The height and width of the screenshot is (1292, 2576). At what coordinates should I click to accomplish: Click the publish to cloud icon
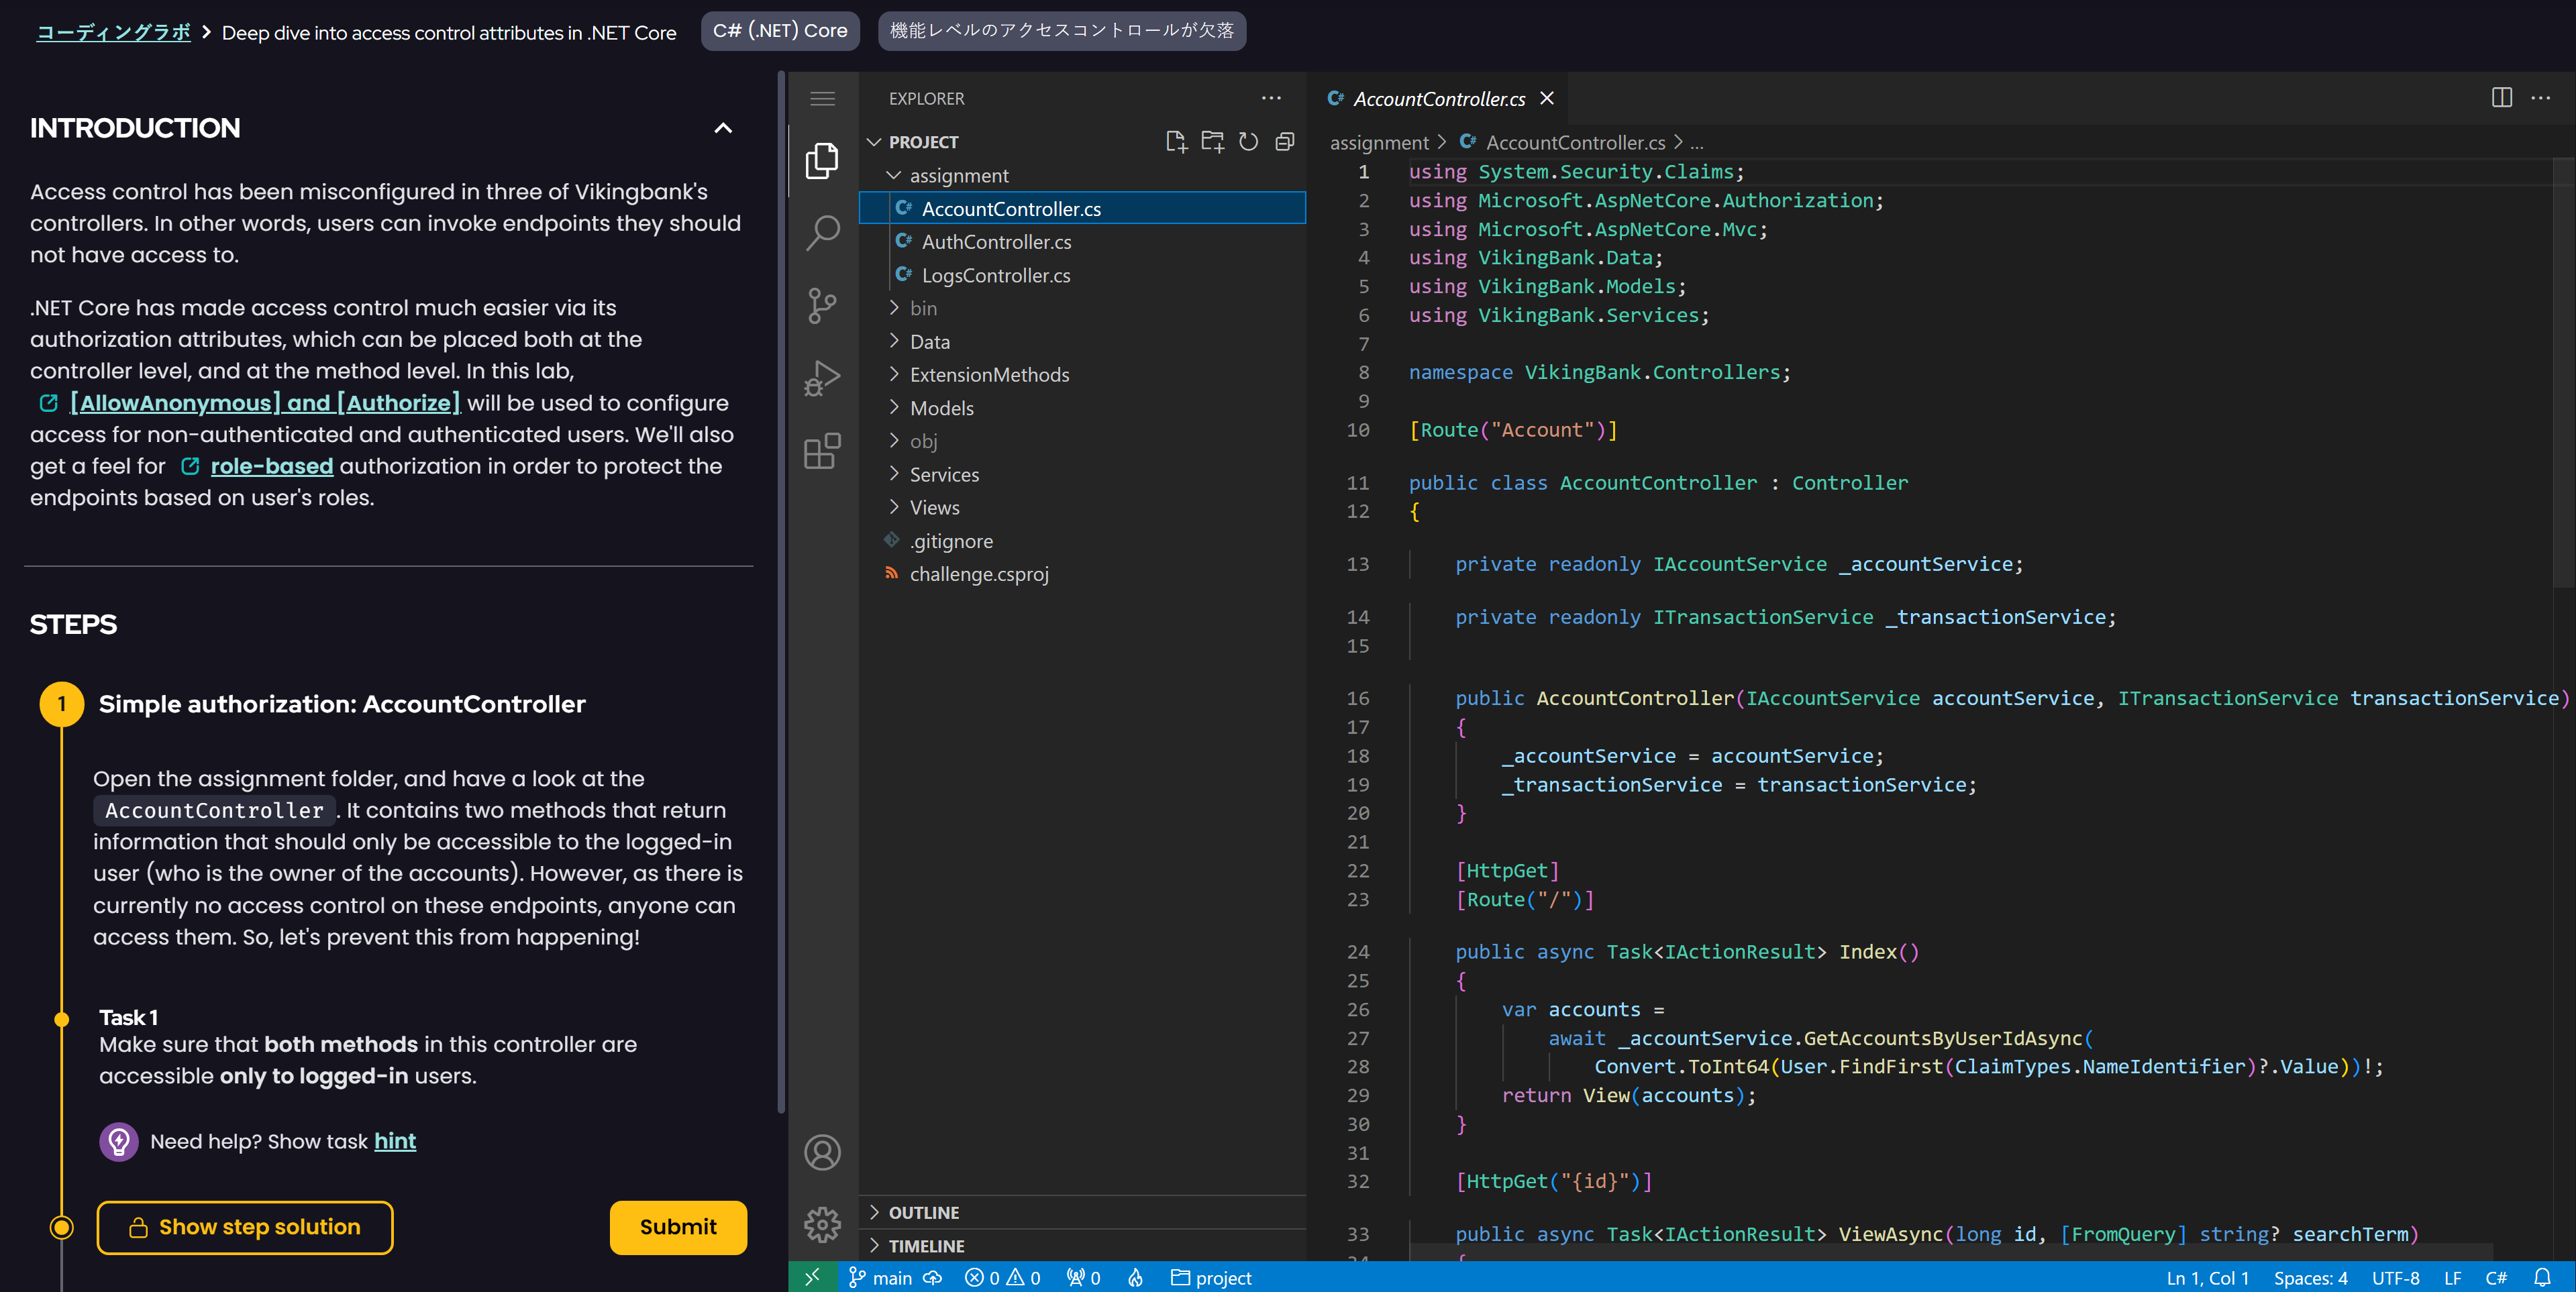(932, 1277)
